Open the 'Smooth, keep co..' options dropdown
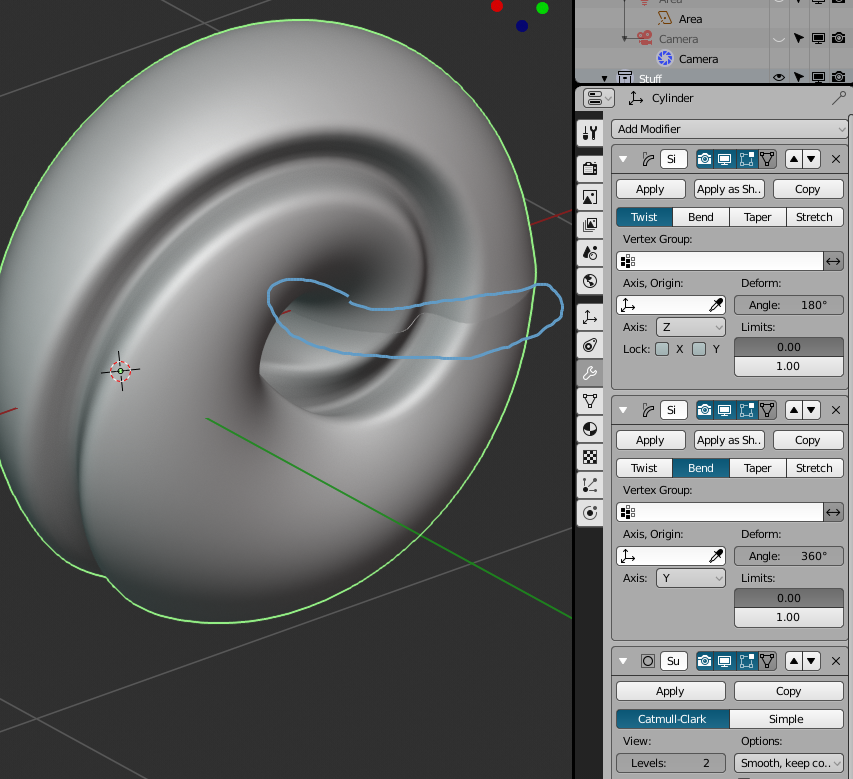This screenshot has height=779, width=853. (x=788, y=763)
